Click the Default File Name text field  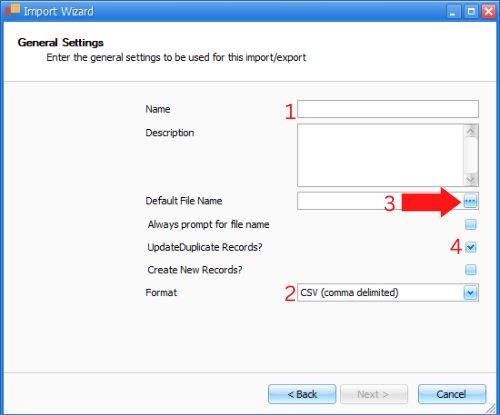(x=380, y=201)
